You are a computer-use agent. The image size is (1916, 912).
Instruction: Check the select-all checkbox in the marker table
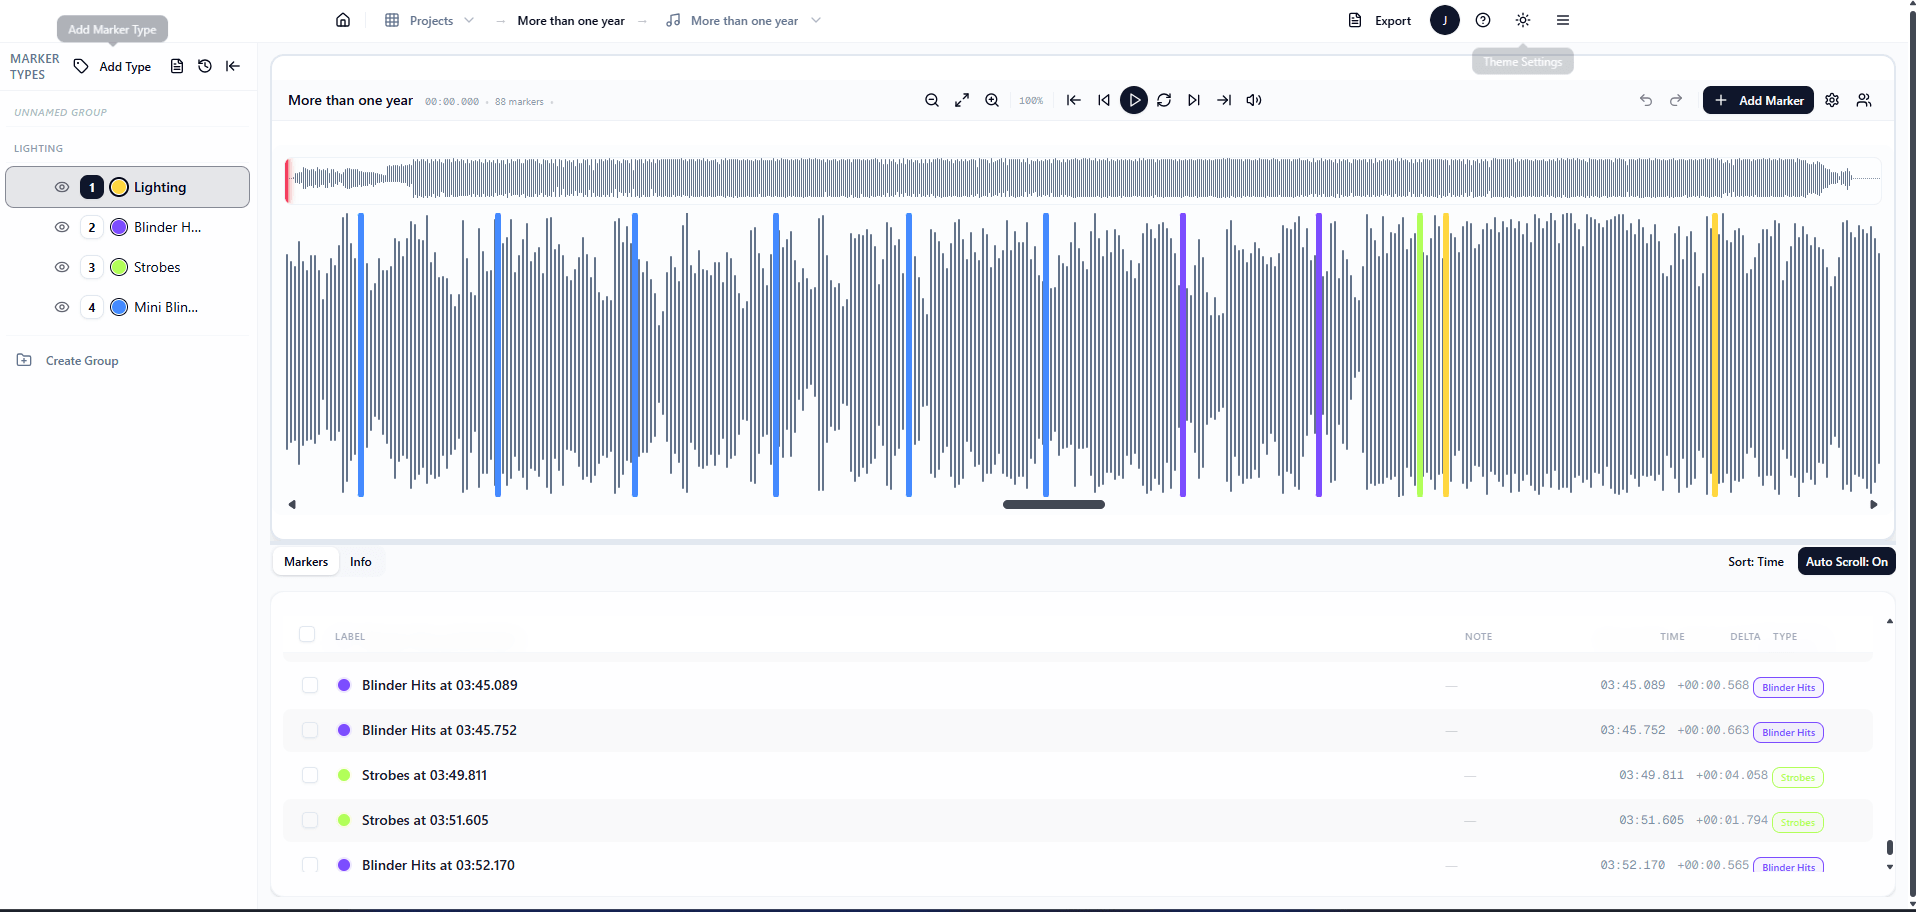click(307, 635)
